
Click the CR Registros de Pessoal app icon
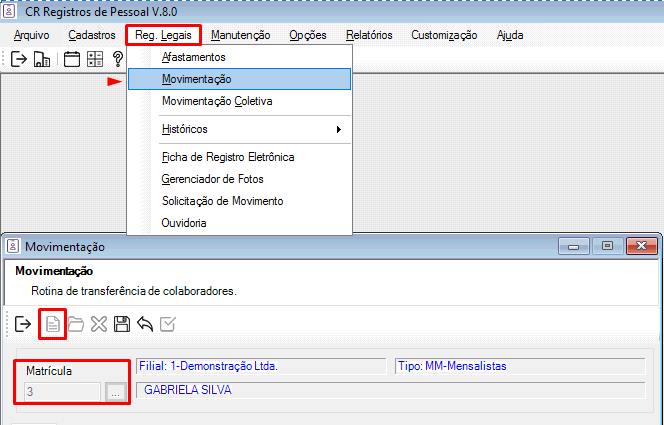(9, 11)
